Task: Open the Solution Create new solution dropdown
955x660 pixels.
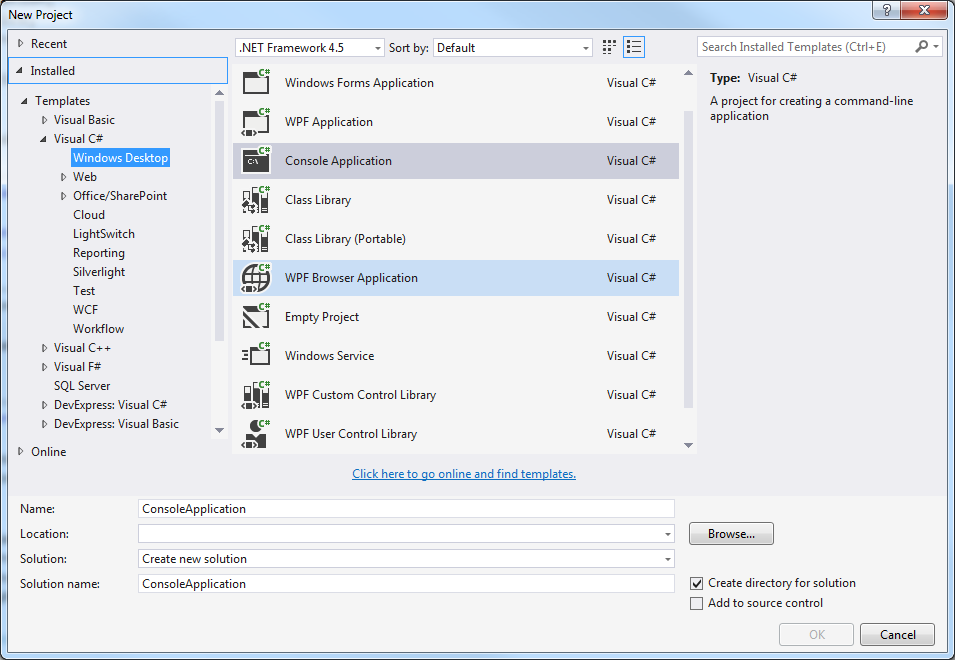Action: pos(668,559)
